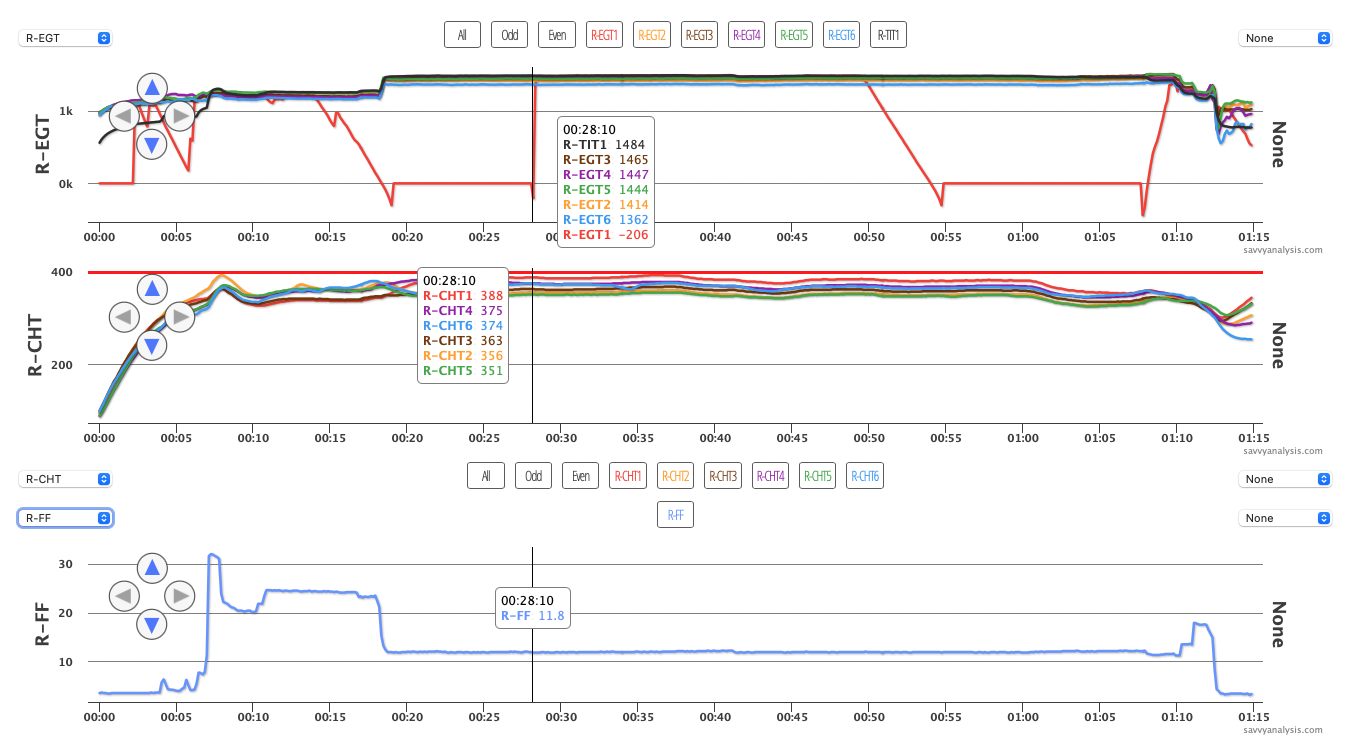Toggle the R-FF series button
This screenshot has height=738, width=1345.
pyautogui.click(x=676, y=515)
